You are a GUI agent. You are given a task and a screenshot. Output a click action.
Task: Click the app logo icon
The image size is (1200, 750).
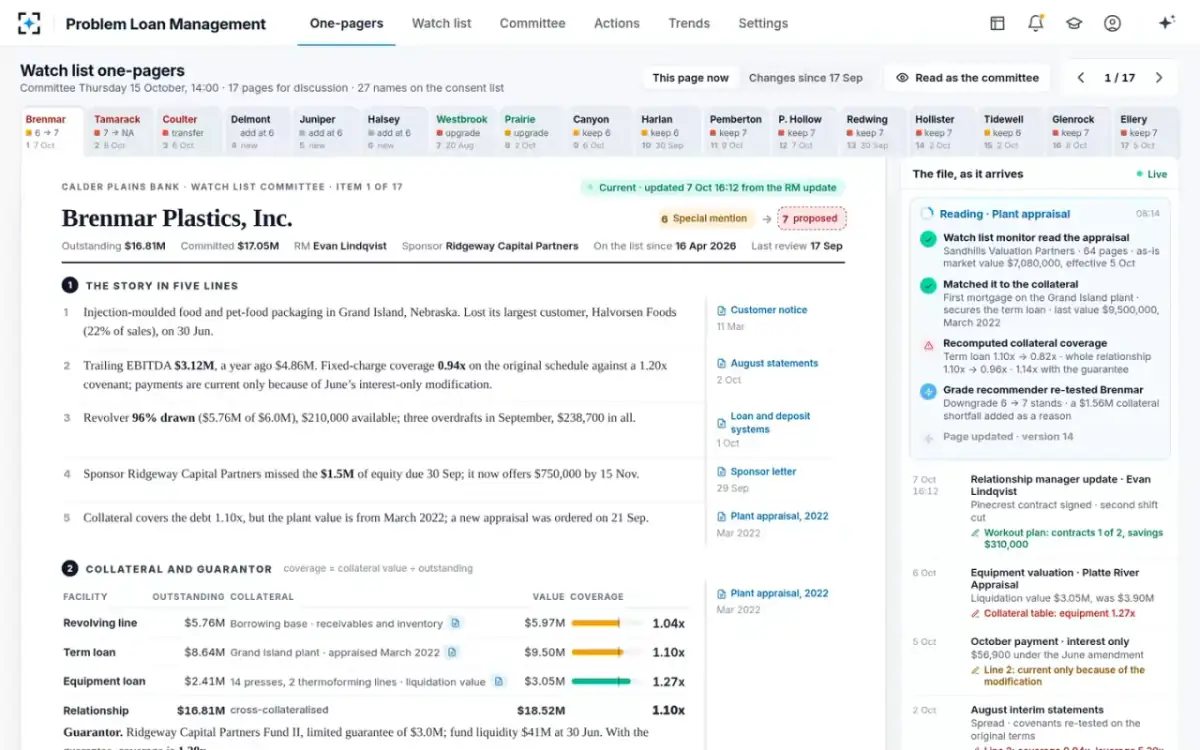(30, 23)
